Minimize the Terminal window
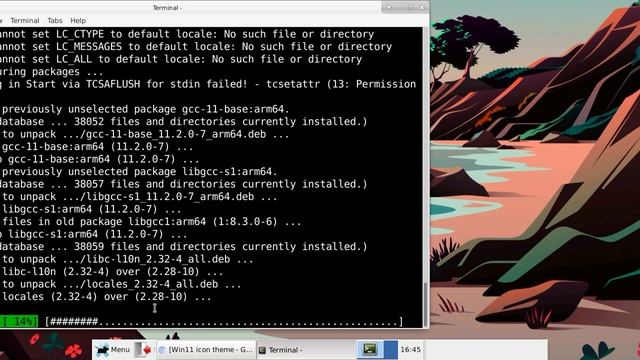The width and height of the screenshot is (640, 360). 400,7
